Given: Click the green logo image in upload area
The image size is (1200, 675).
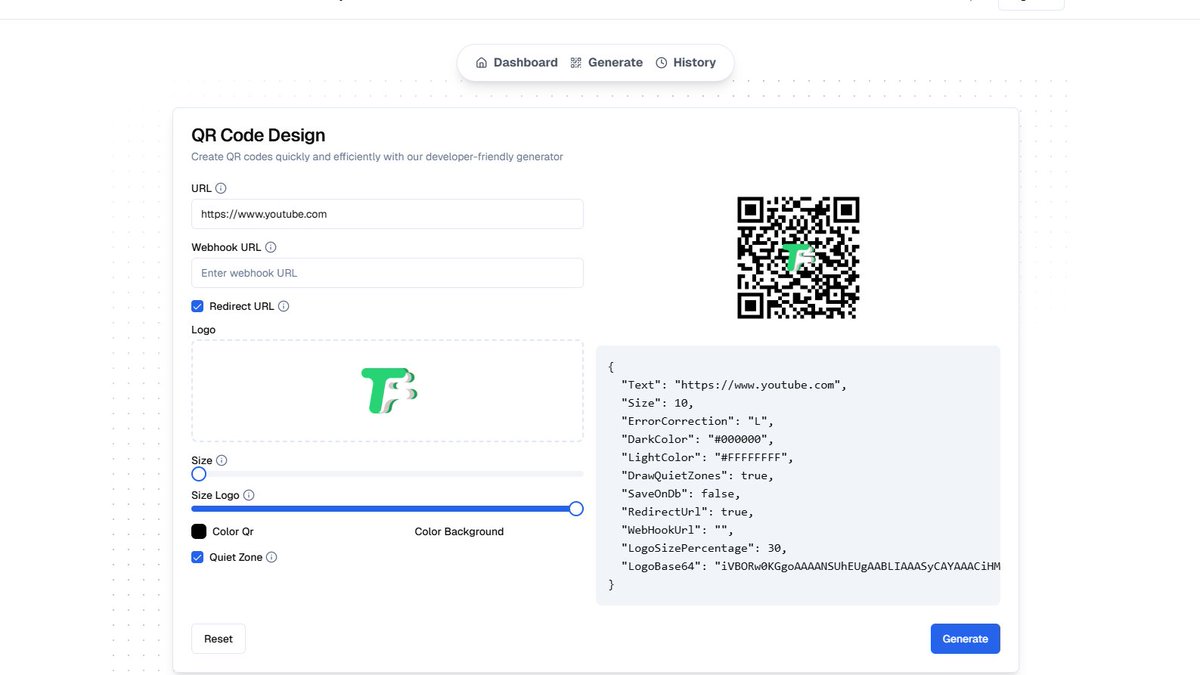Looking at the screenshot, I should (x=388, y=391).
